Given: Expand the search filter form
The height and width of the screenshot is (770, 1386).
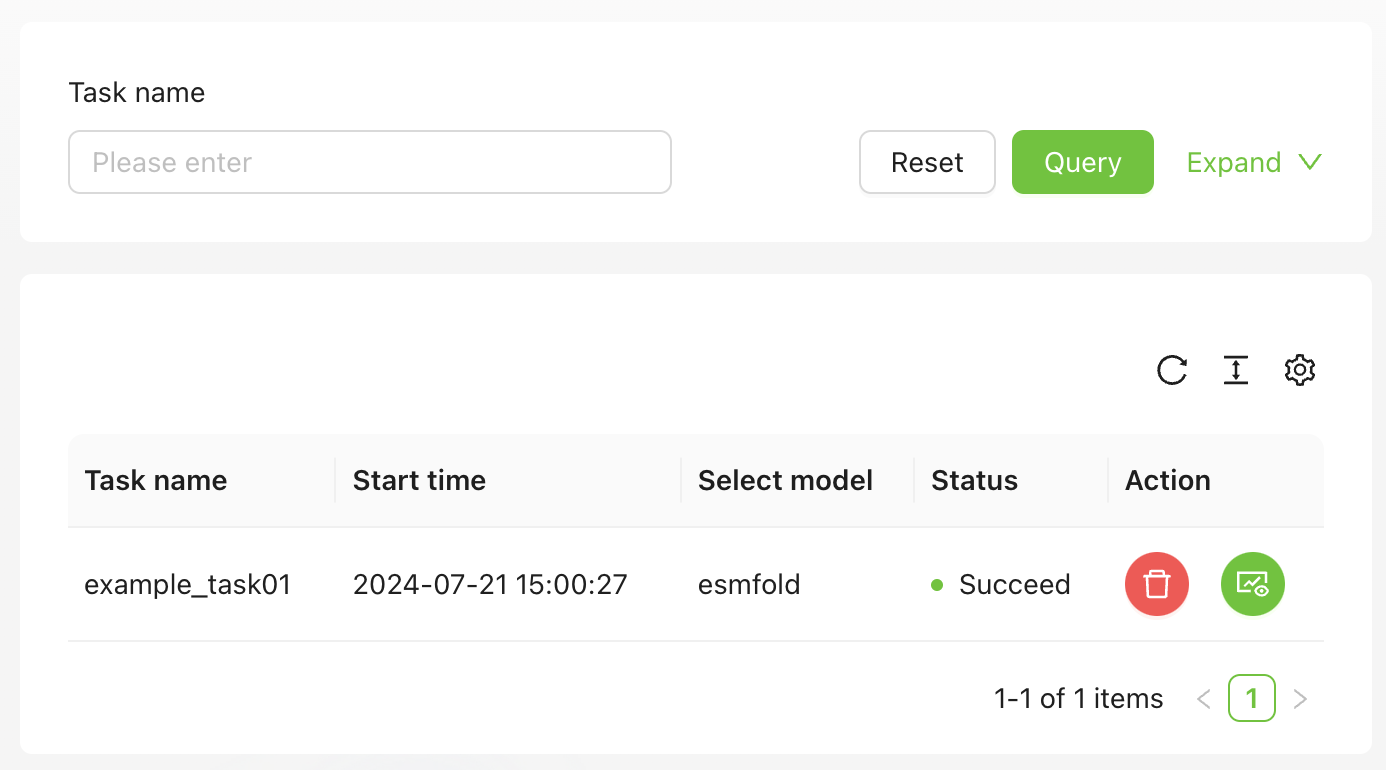Looking at the screenshot, I should pos(1254,162).
